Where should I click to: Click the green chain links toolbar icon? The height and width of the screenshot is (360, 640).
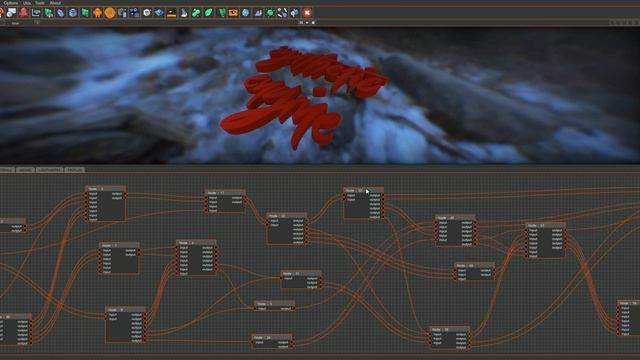point(196,13)
